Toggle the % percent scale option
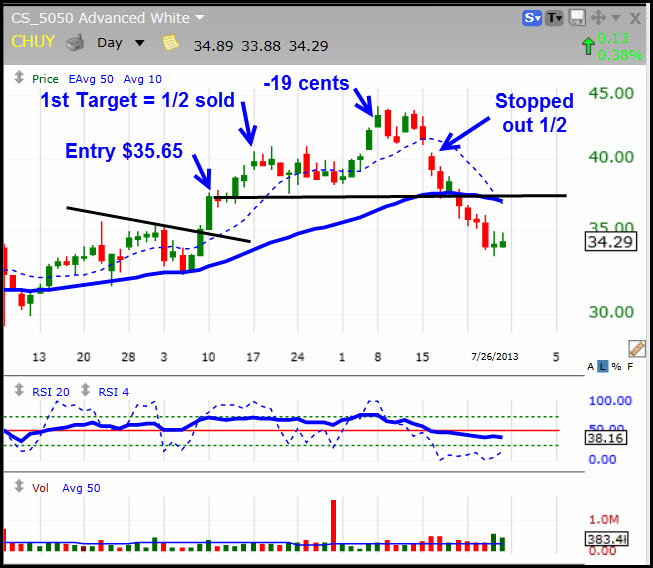The height and width of the screenshot is (568, 653). coord(617,367)
